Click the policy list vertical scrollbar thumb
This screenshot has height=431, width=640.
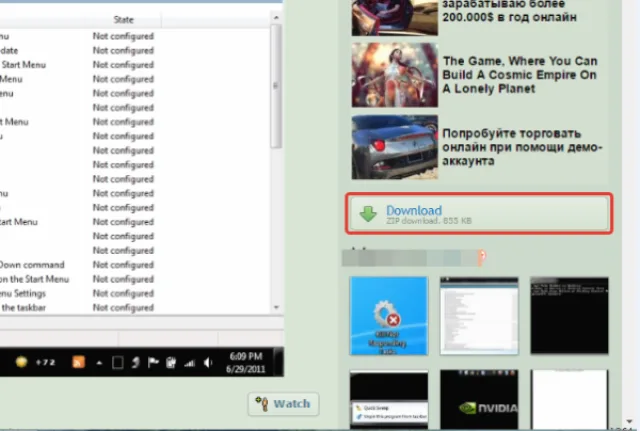coord(276,86)
